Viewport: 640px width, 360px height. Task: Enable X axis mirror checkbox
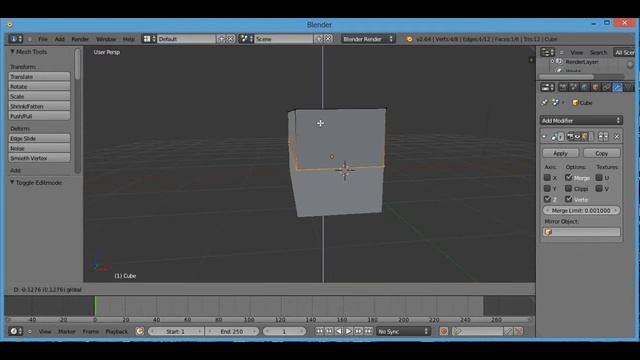(x=547, y=178)
